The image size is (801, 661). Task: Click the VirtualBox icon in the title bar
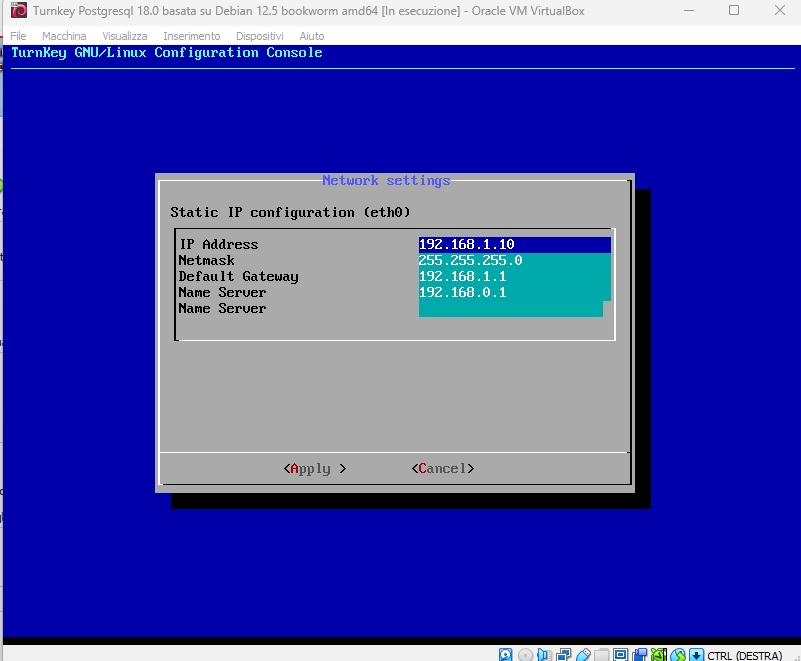[17, 11]
